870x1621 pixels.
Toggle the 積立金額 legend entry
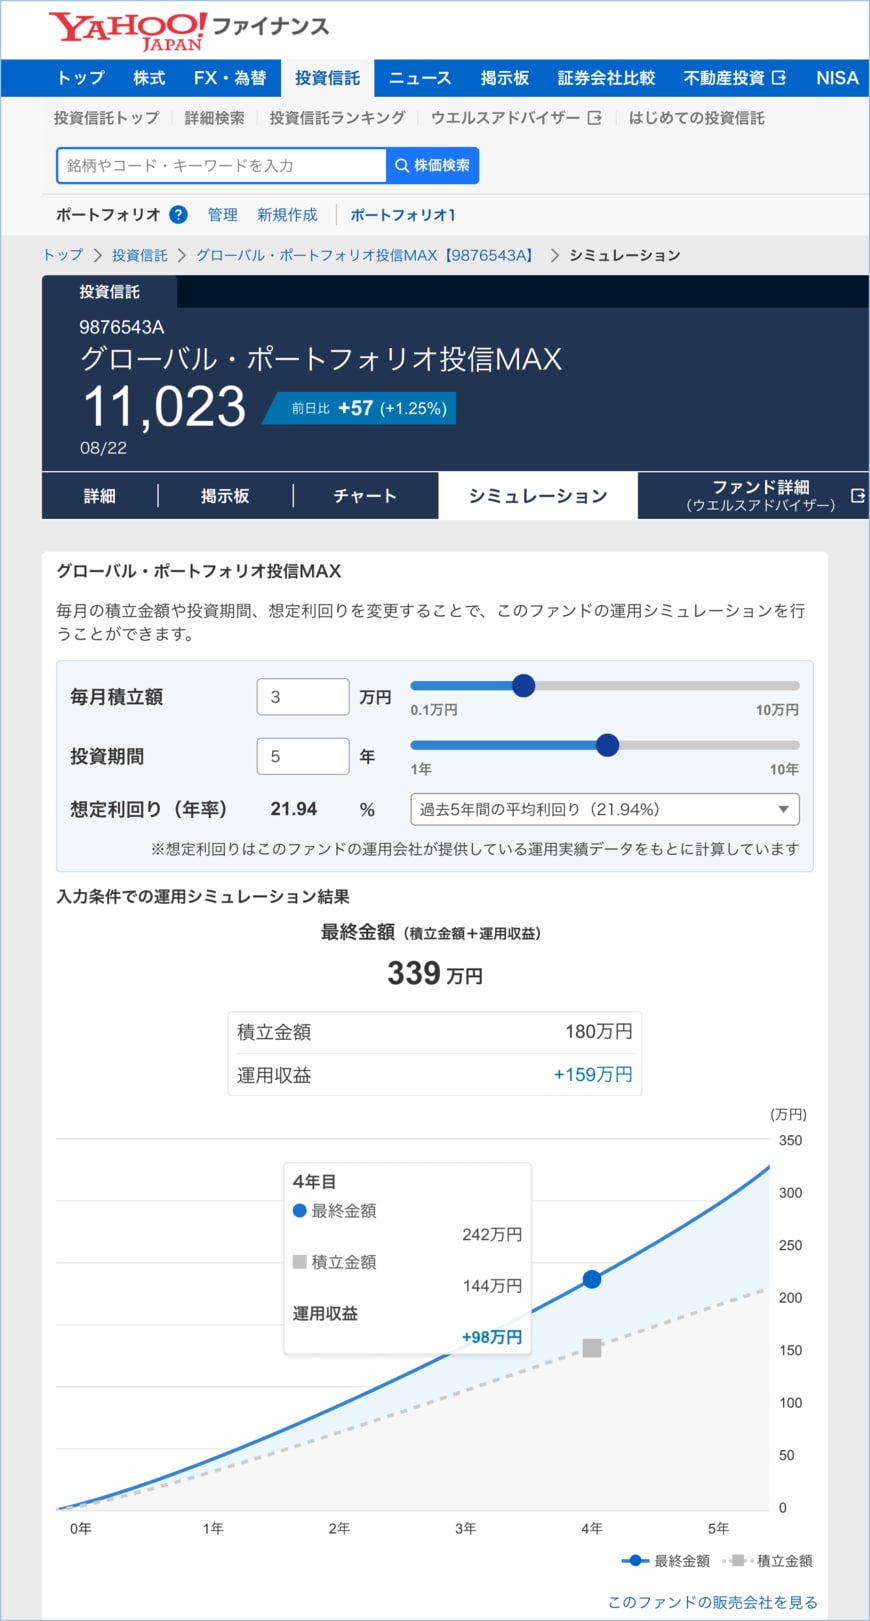tap(769, 1560)
